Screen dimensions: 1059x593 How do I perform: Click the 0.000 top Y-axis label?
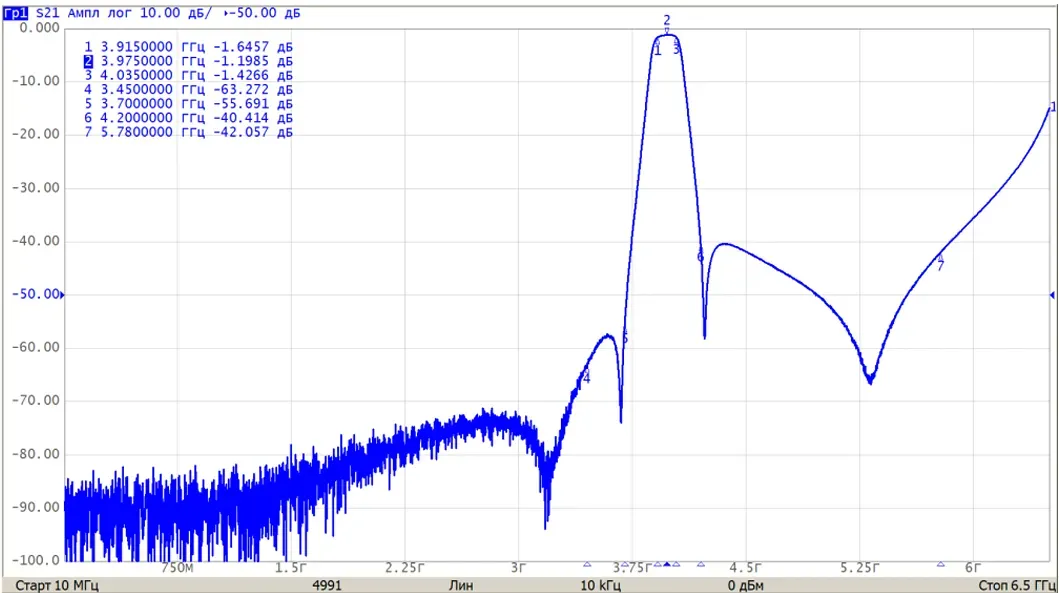39,28
